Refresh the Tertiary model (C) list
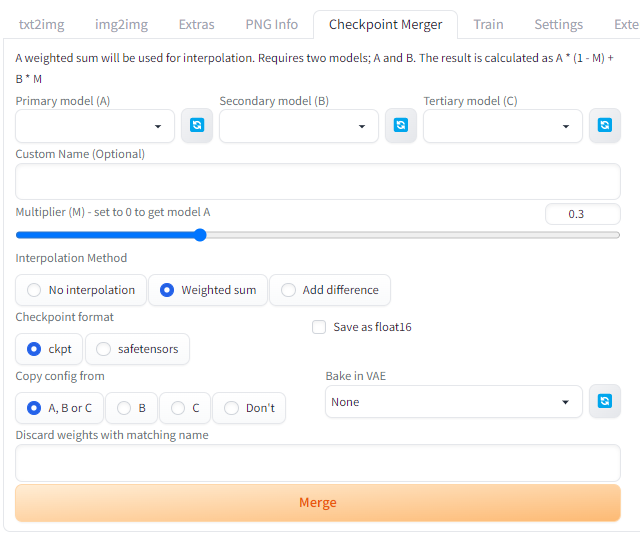 pos(604,125)
